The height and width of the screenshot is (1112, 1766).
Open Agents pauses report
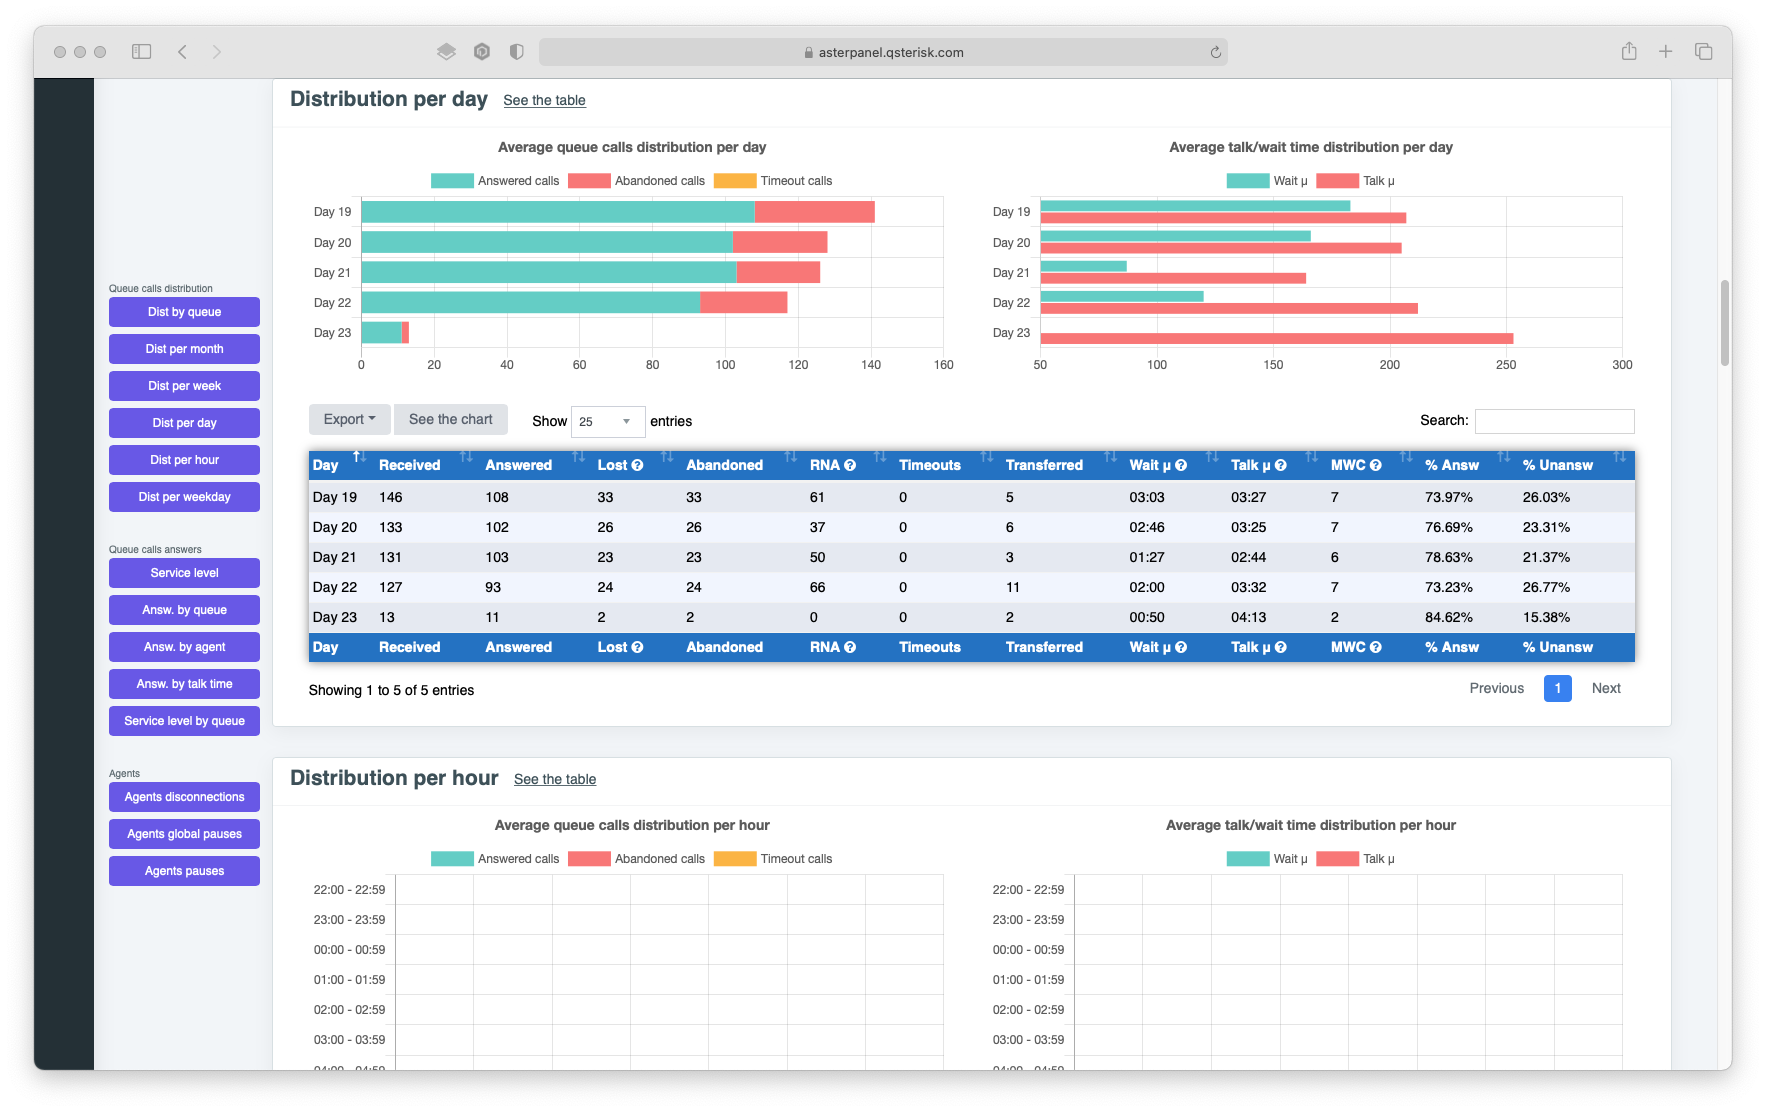coord(184,871)
